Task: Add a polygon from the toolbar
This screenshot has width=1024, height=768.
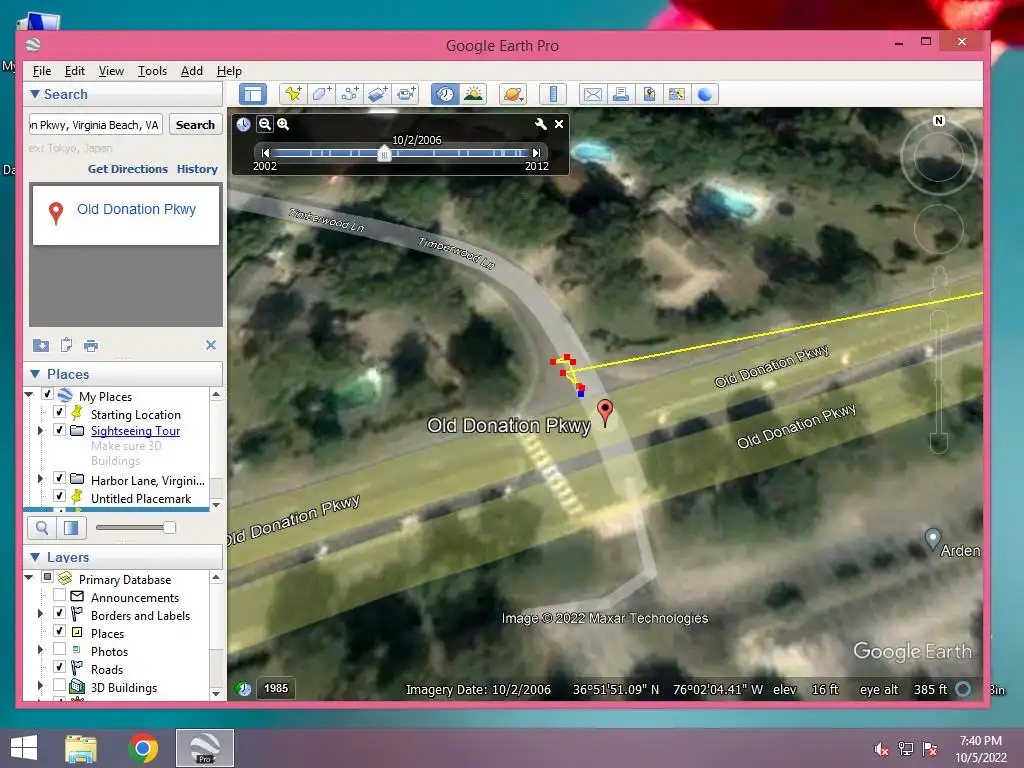Action: click(321, 94)
